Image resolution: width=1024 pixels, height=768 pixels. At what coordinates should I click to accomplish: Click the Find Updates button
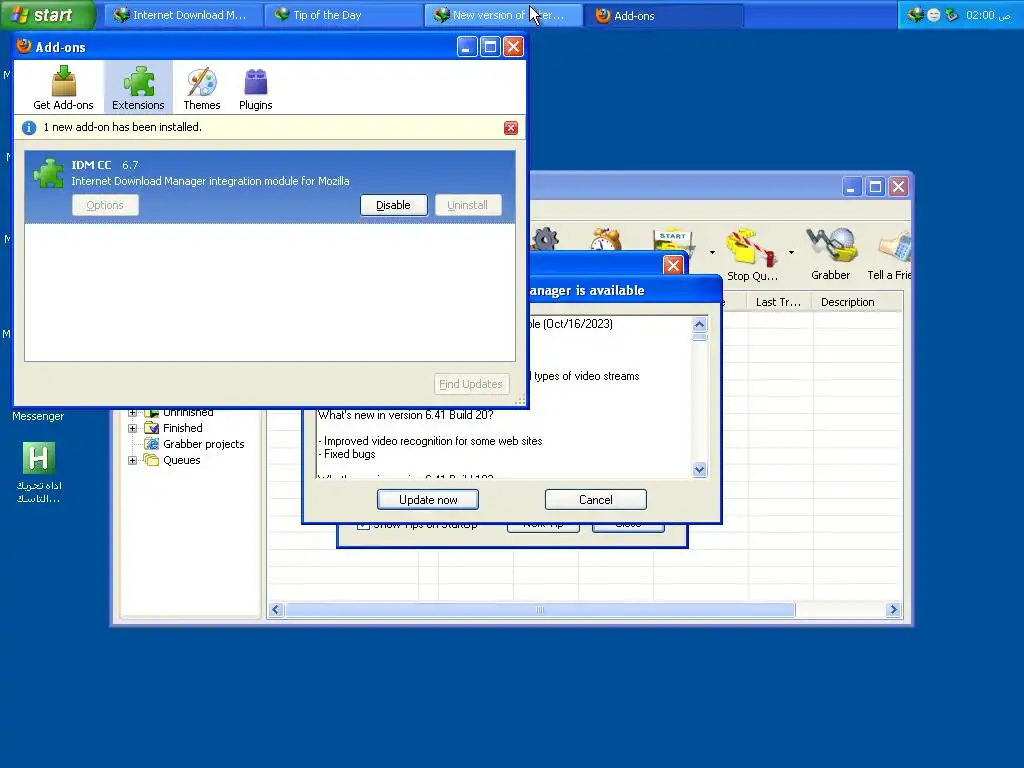point(471,384)
